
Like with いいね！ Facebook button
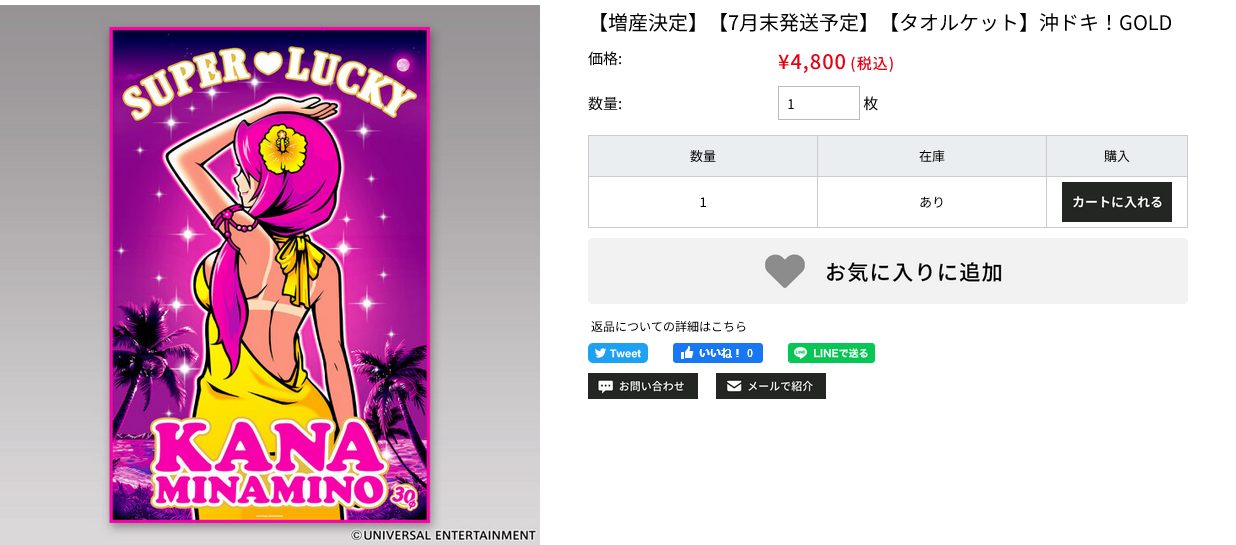[718, 353]
